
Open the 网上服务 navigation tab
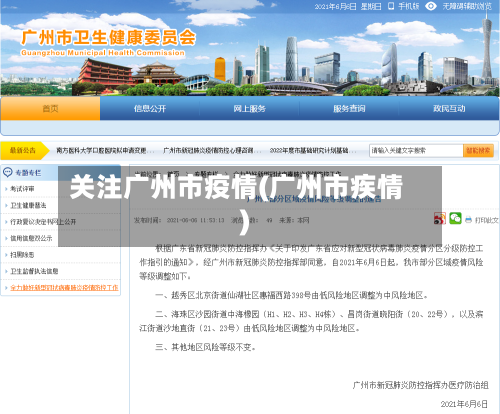point(249,108)
